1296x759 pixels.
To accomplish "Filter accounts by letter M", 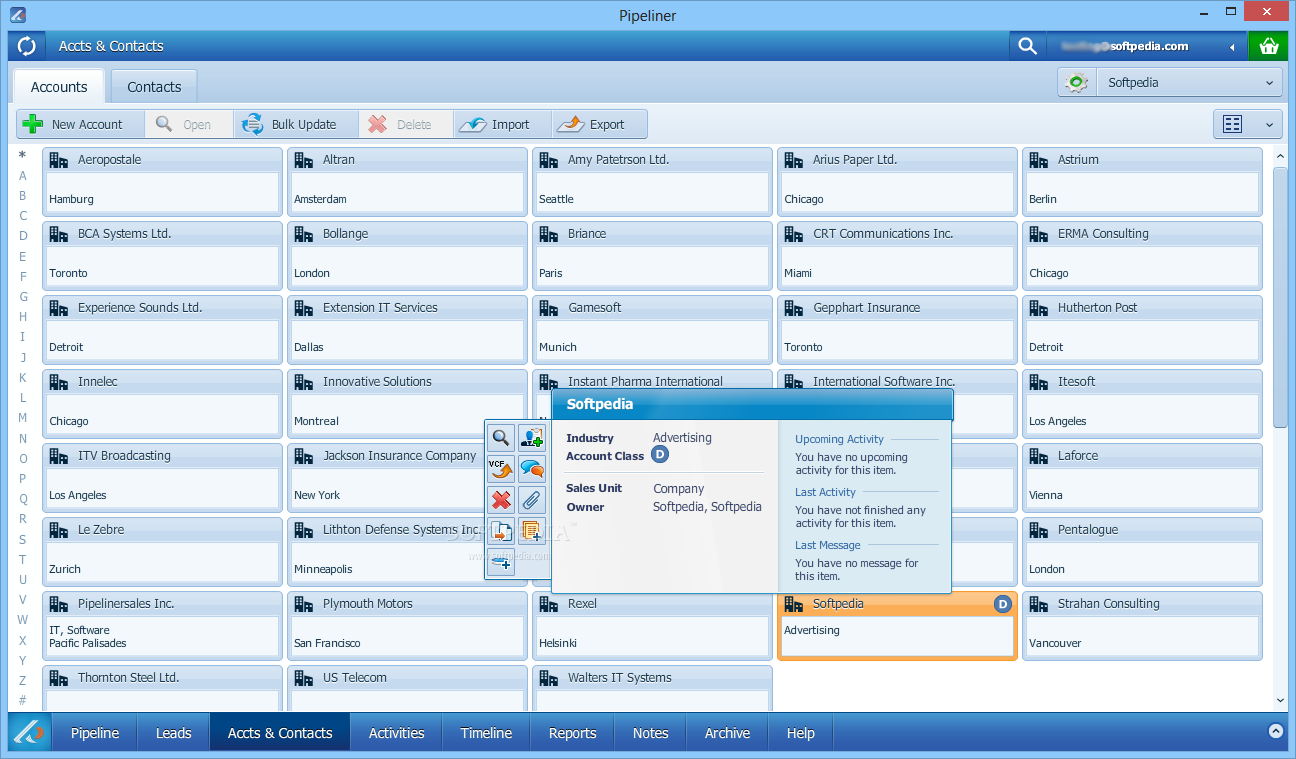I will (23, 418).
